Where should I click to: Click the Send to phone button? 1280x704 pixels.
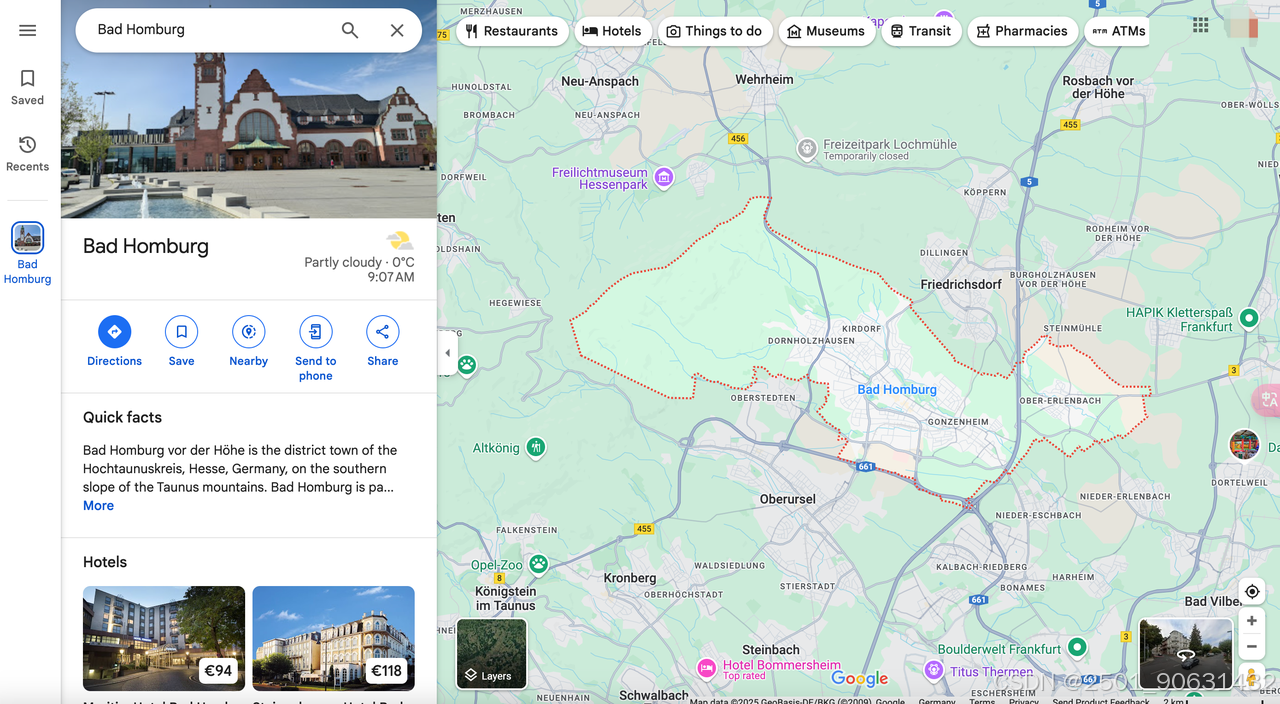[316, 348]
